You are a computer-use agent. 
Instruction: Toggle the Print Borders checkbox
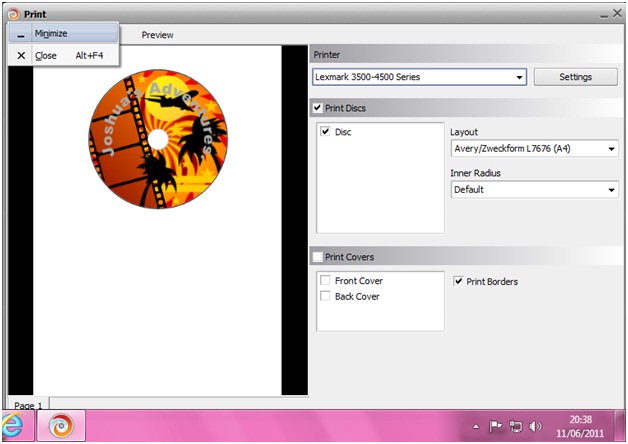pos(459,281)
